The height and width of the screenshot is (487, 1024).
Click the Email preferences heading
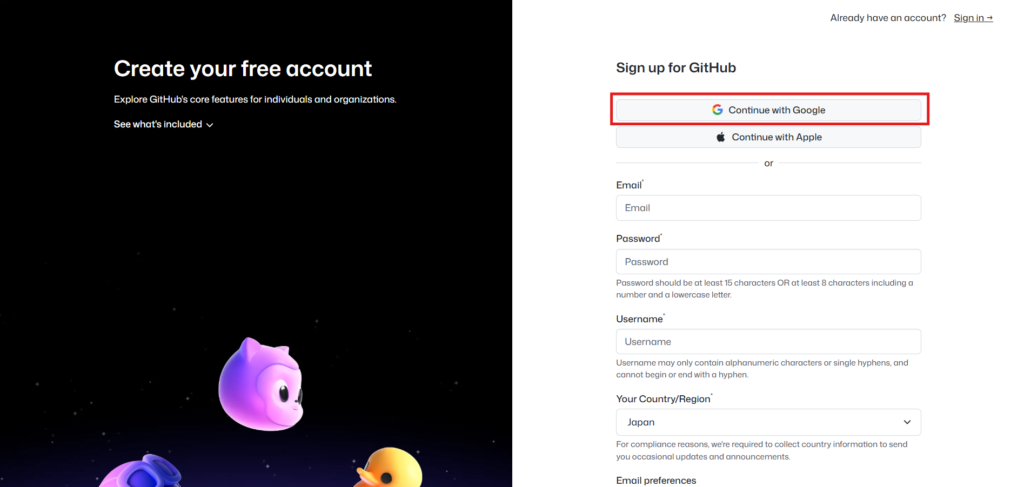point(656,480)
